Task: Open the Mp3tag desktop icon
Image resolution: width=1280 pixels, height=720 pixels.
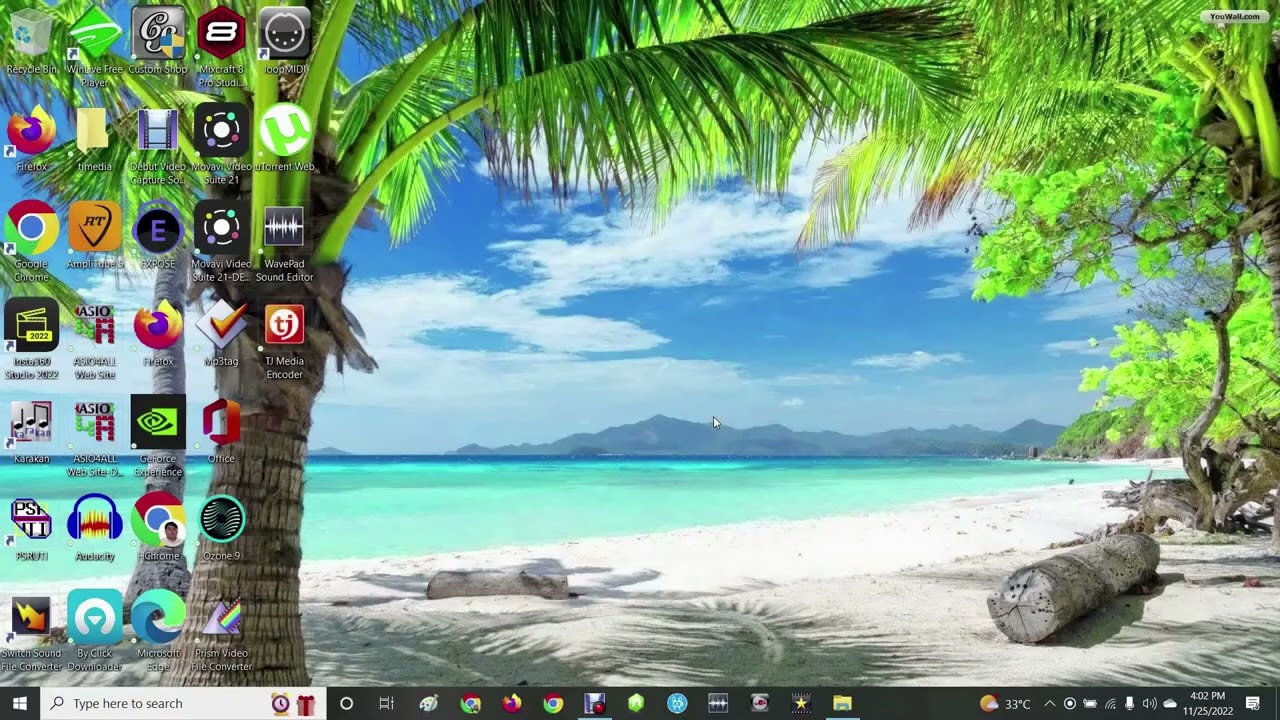Action: (x=221, y=333)
